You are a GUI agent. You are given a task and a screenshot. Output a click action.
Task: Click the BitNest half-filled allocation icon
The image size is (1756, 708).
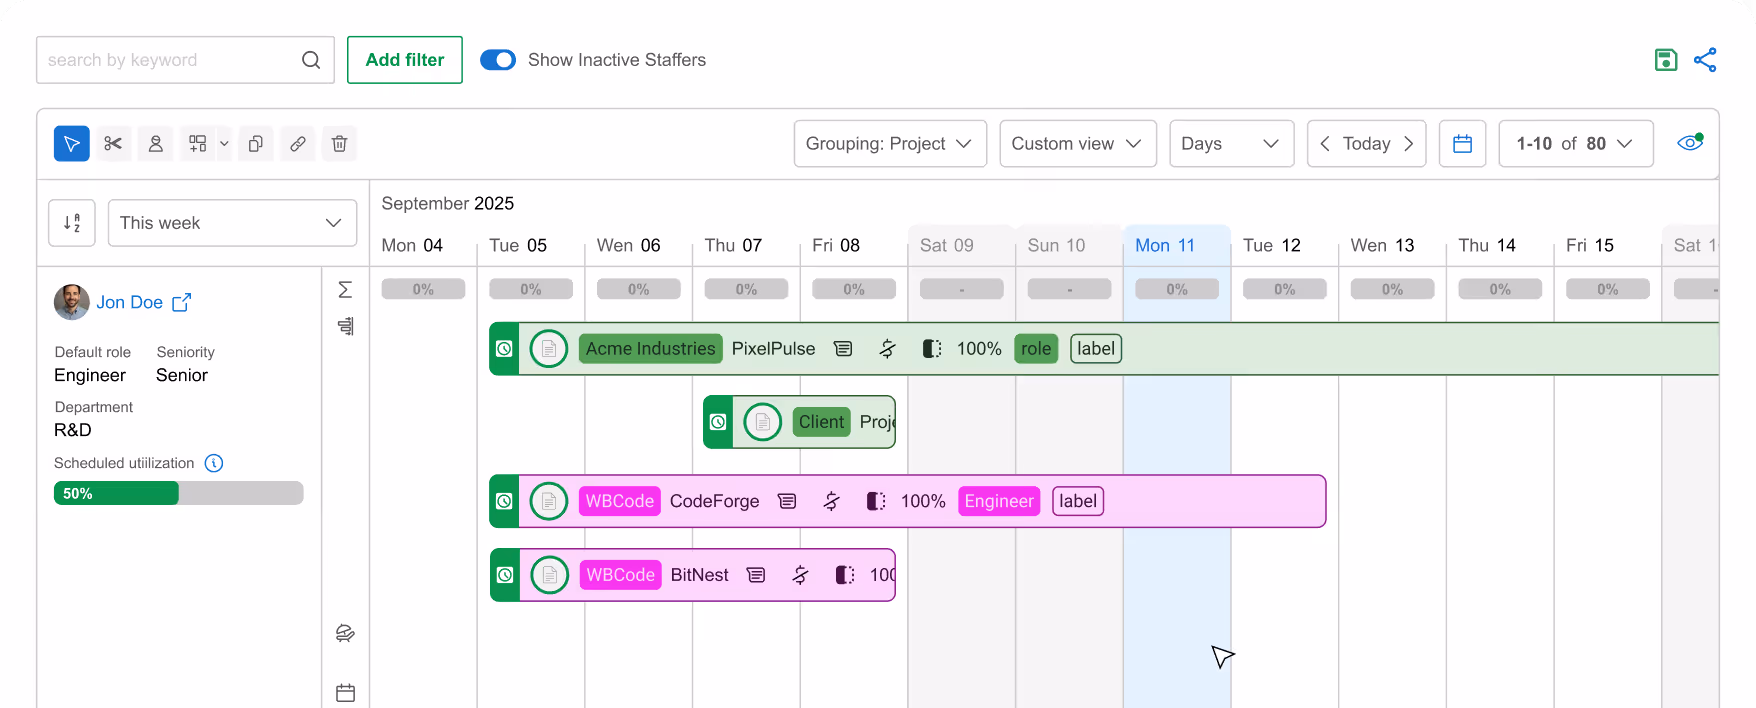845,575
